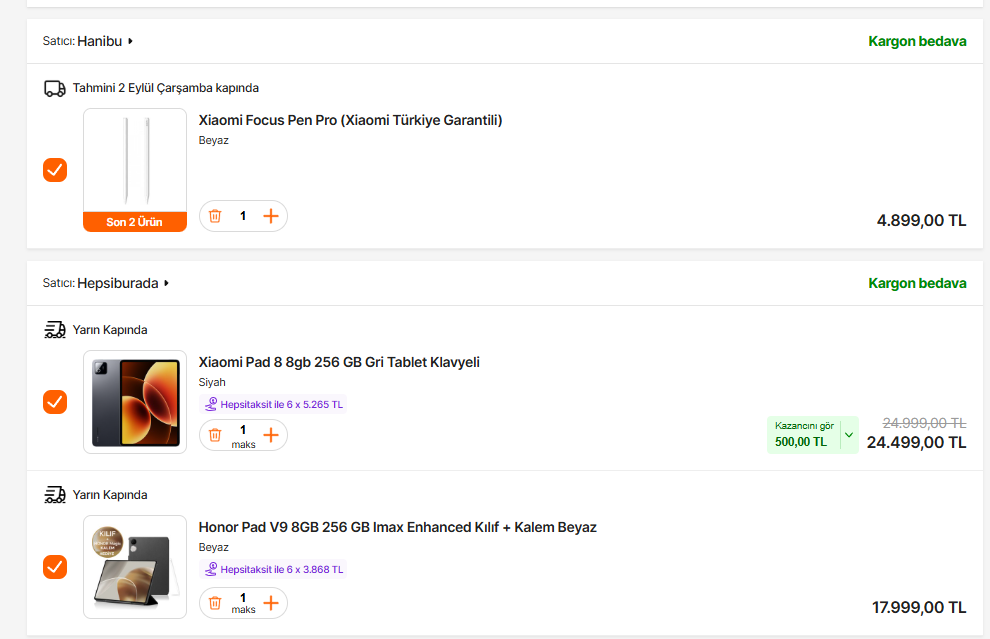Increase Xiaomi Focus Pen Pro quantity with plus
The image size is (990, 639).
click(x=271, y=216)
